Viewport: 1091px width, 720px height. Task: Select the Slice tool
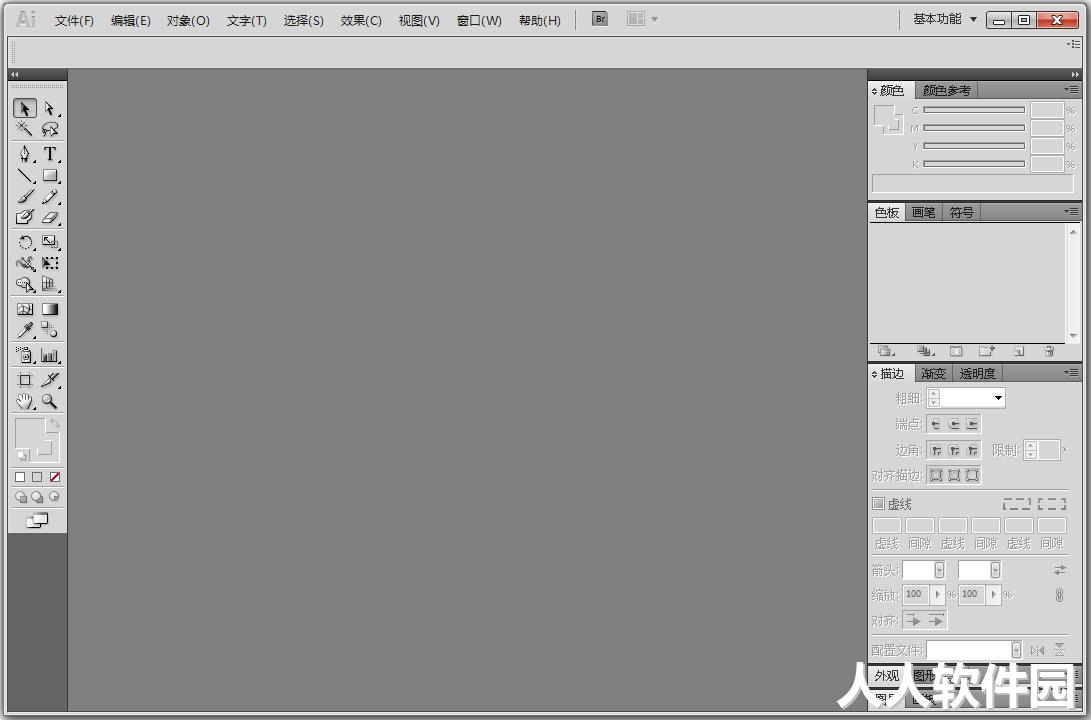click(x=49, y=380)
